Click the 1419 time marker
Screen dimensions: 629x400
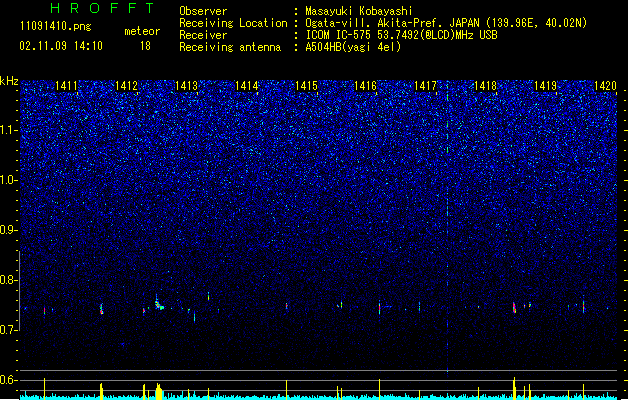pyautogui.click(x=546, y=86)
